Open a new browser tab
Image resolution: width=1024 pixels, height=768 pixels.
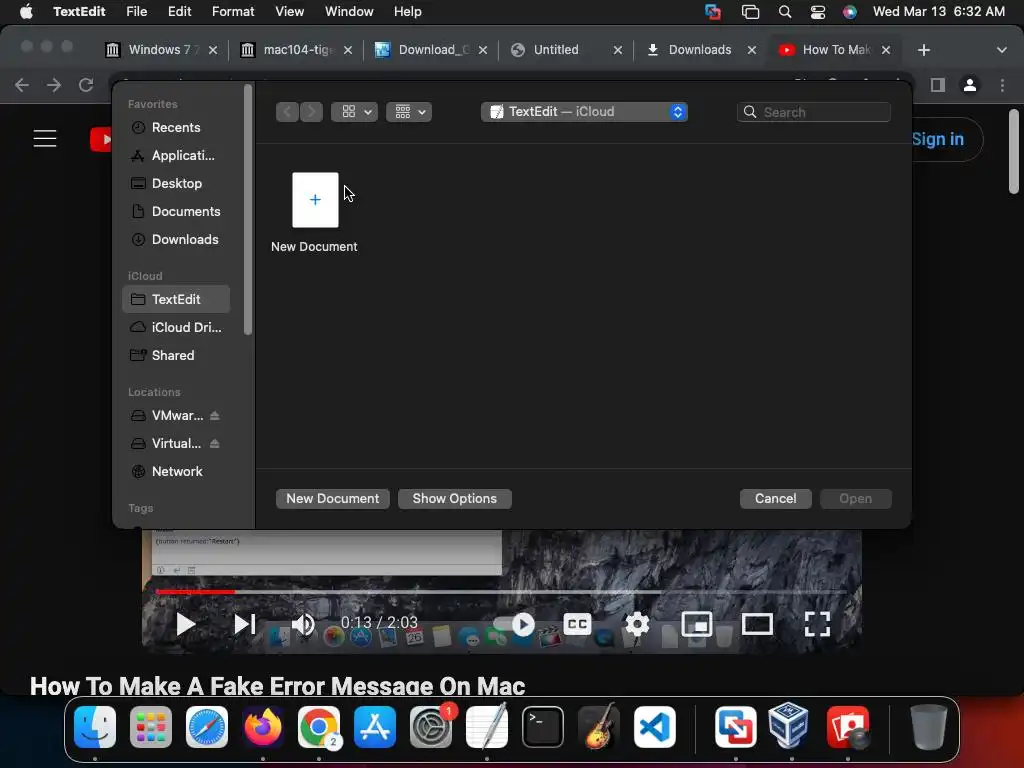click(923, 50)
